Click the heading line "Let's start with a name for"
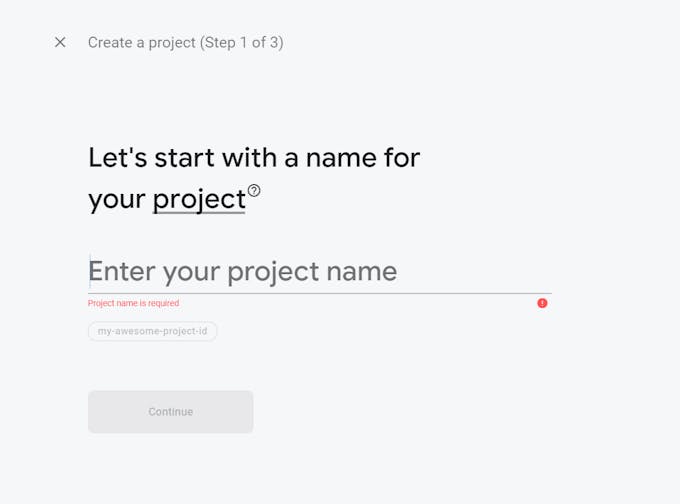Screen dimensions: 680x504 pos(254,157)
